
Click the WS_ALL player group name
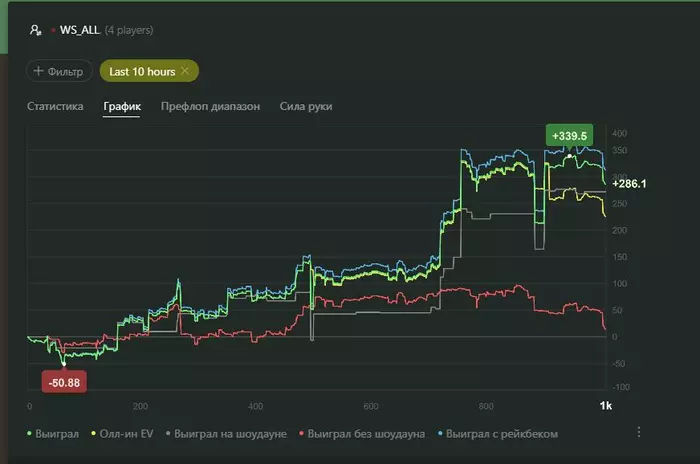point(79,30)
